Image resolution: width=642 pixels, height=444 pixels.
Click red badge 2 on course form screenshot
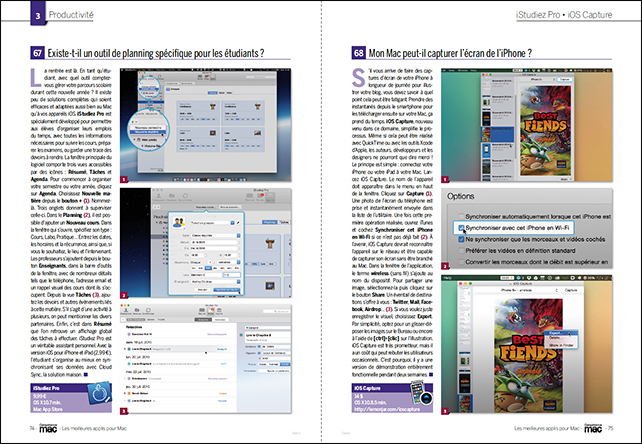point(123,298)
